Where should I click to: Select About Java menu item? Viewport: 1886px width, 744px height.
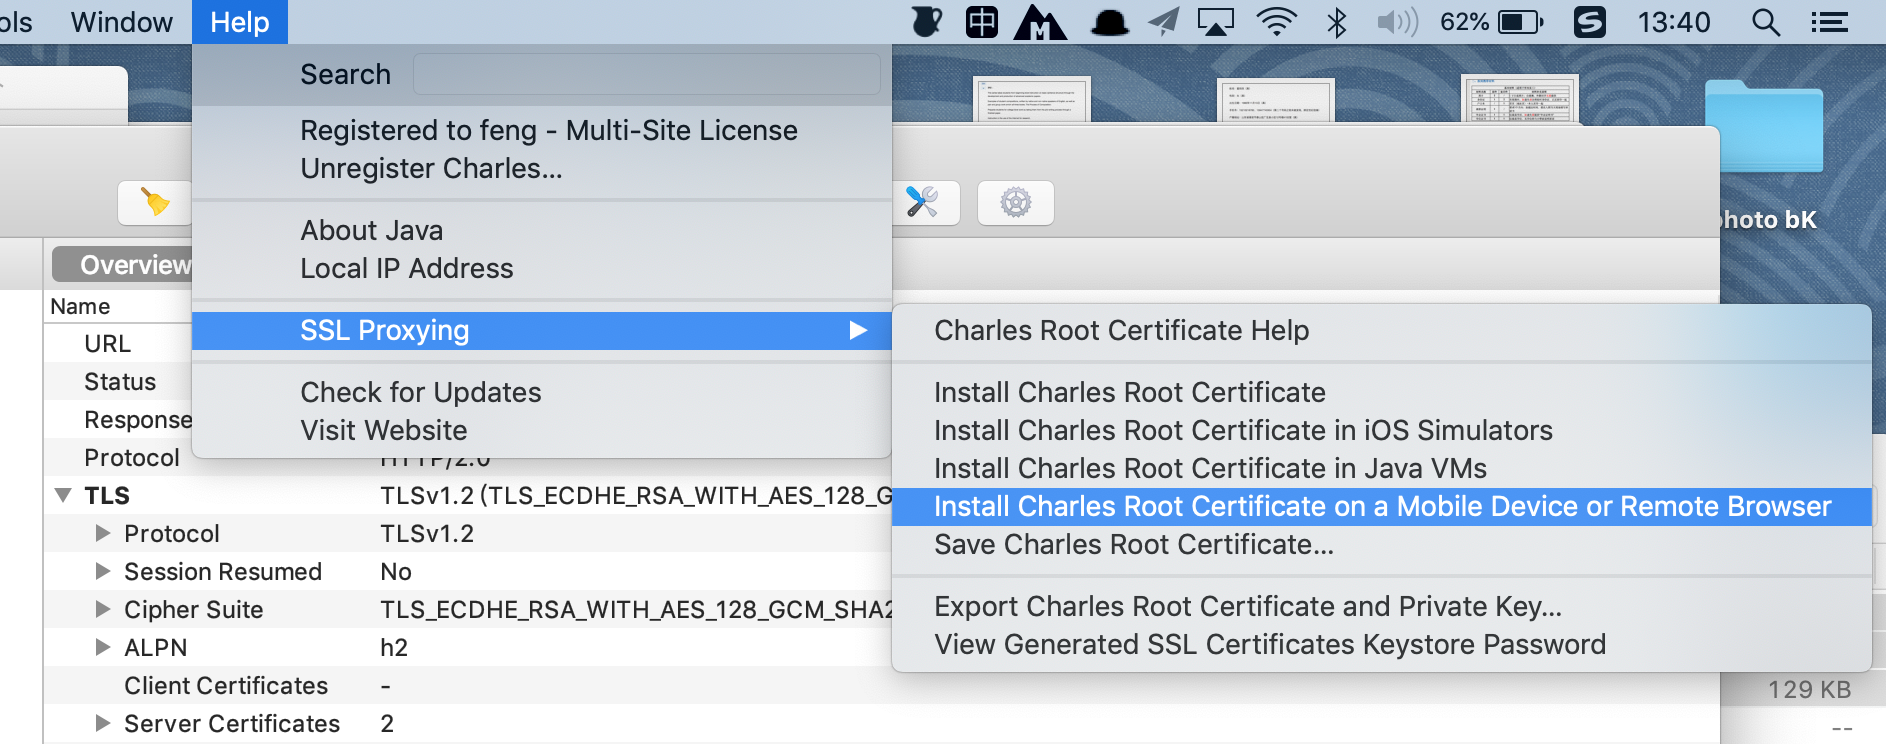[x=541, y=231]
